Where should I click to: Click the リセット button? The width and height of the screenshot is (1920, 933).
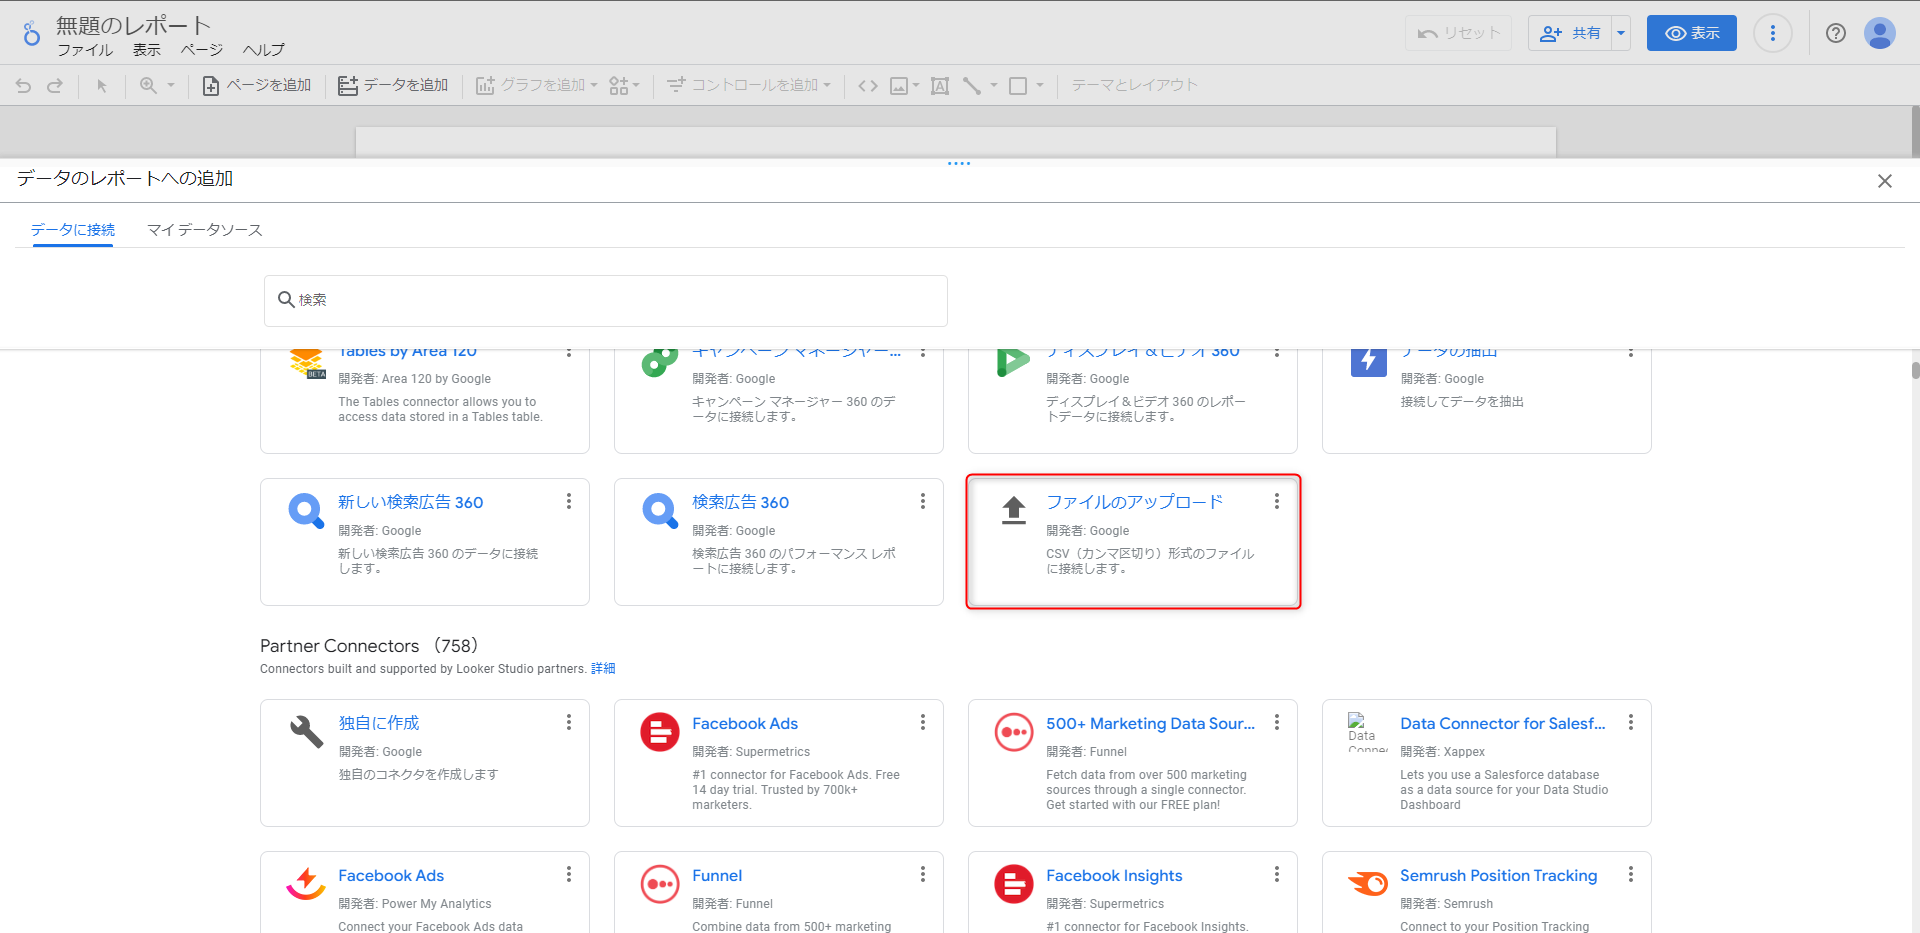click(x=1458, y=33)
